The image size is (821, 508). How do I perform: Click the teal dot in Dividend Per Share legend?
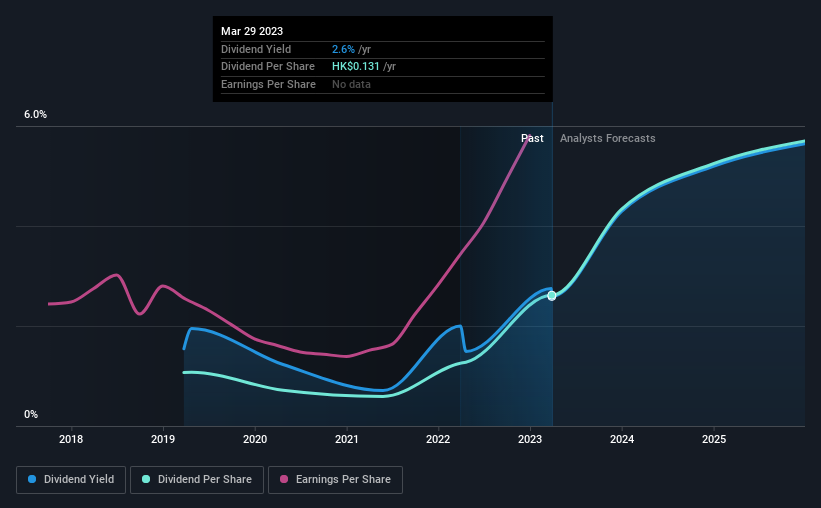click(x=146, y=479)
